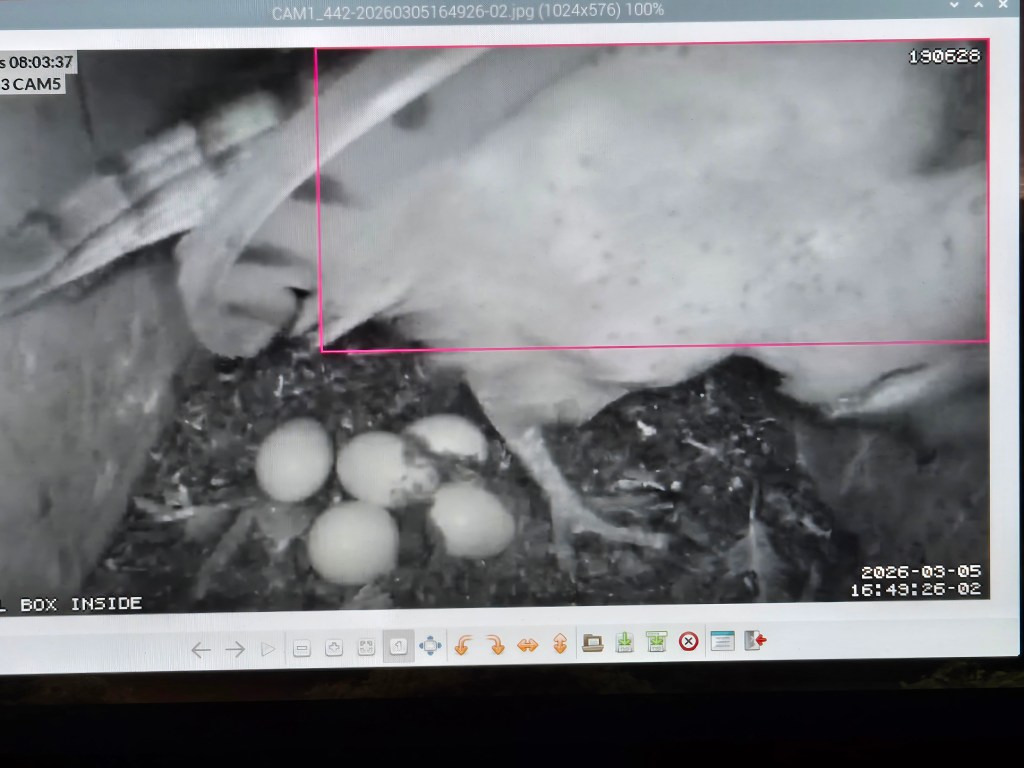The image size is (1024, 768).
Task: Zoom in on the image
Action: point(334,648)
